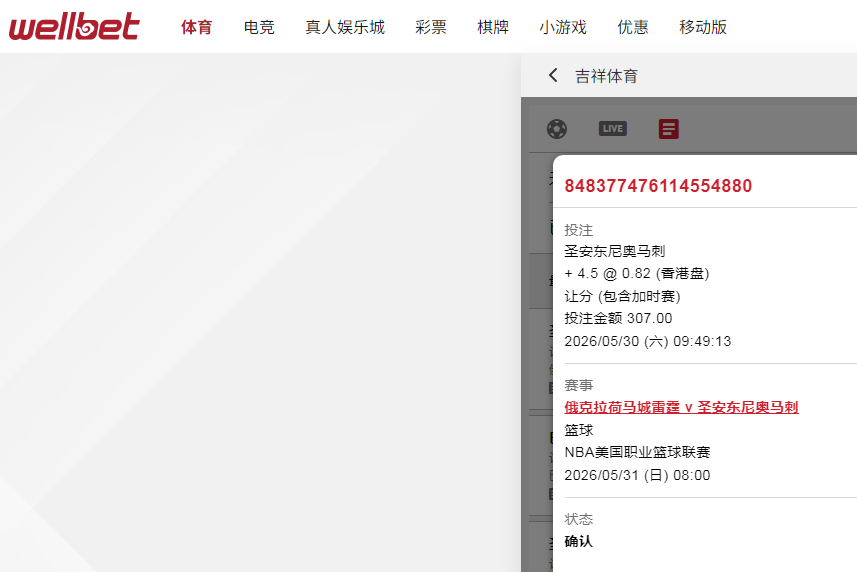Open the 彩票 lottery section

tap(431, 27)
